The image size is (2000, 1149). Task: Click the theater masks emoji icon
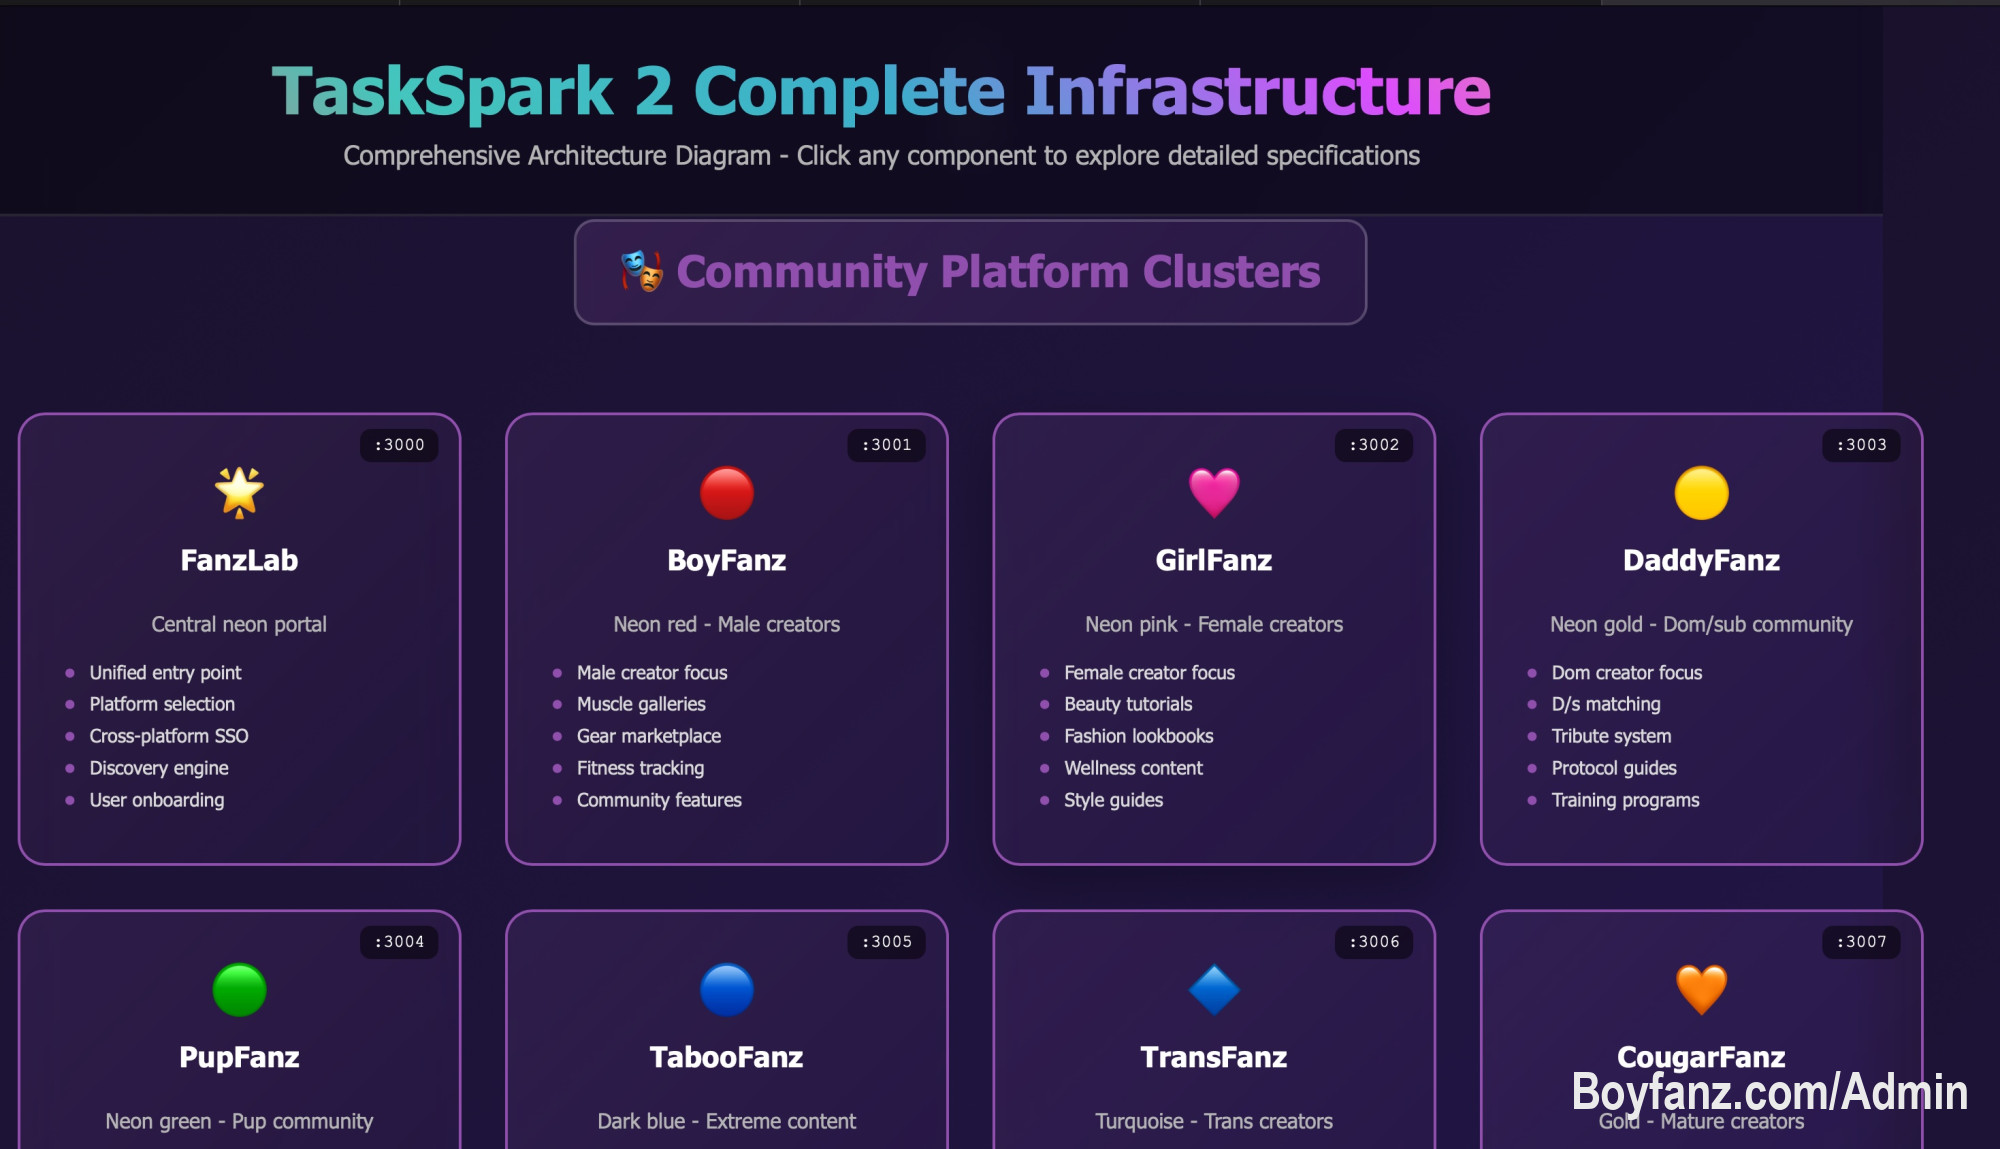[642, 272]
